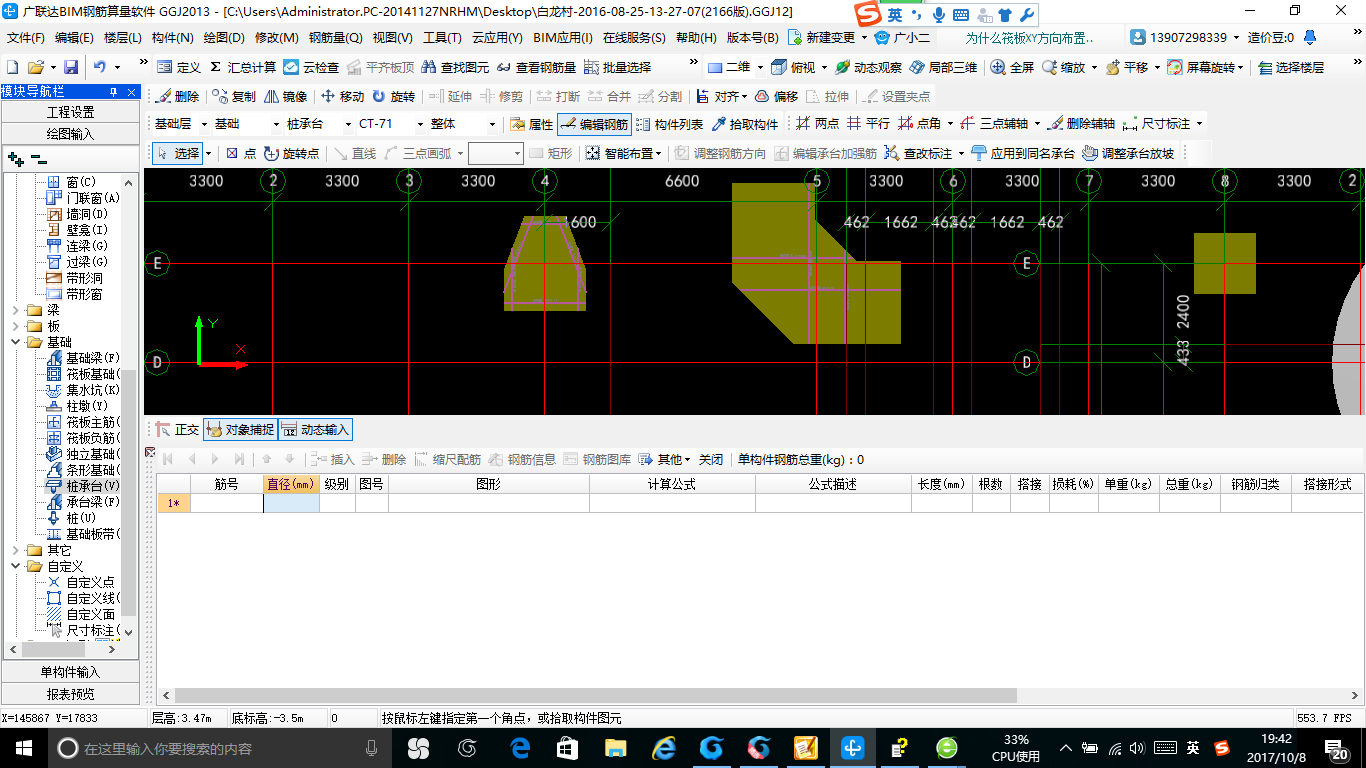
Task: Click the 删除 delete tool
Action: pyautogui.click(x=177, y=96)
